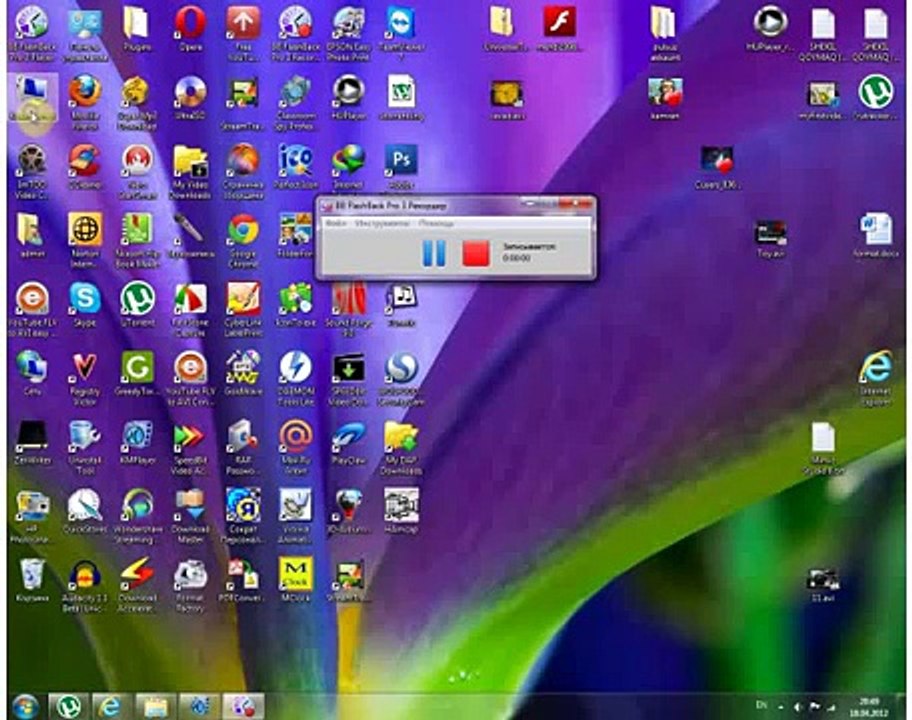The width and height of the screenshot is (912, 720).
Task: Open the Инструменты menu in the recorder
Action: click(383, 223)
